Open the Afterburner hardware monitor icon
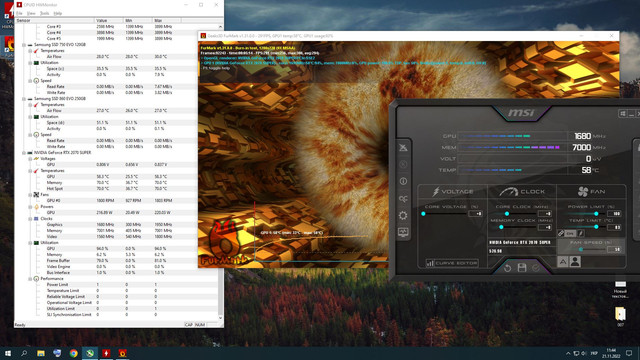 pos(403,232)
